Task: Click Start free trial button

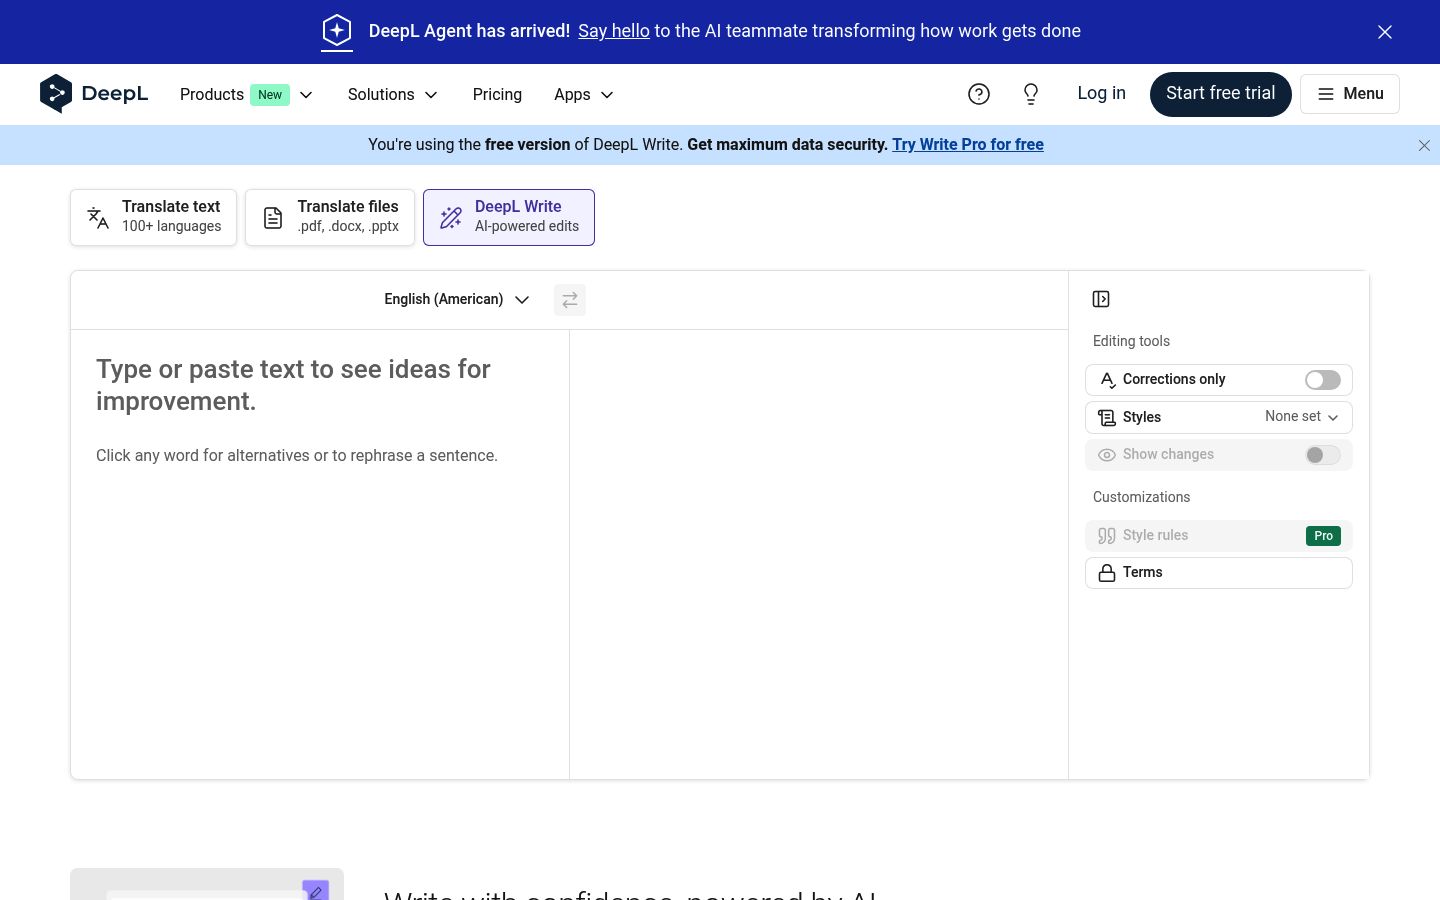Action: pyautogui.click(x=1220, y=94)
